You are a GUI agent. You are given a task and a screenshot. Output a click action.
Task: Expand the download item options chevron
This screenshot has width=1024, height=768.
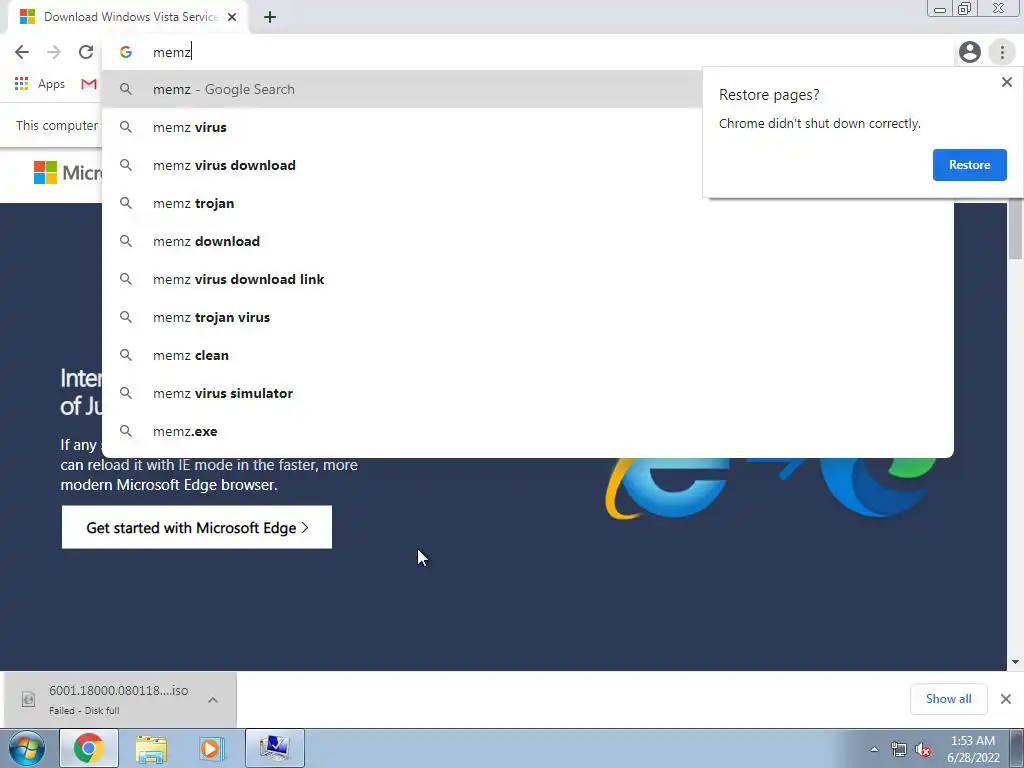(x=213, y=699)
